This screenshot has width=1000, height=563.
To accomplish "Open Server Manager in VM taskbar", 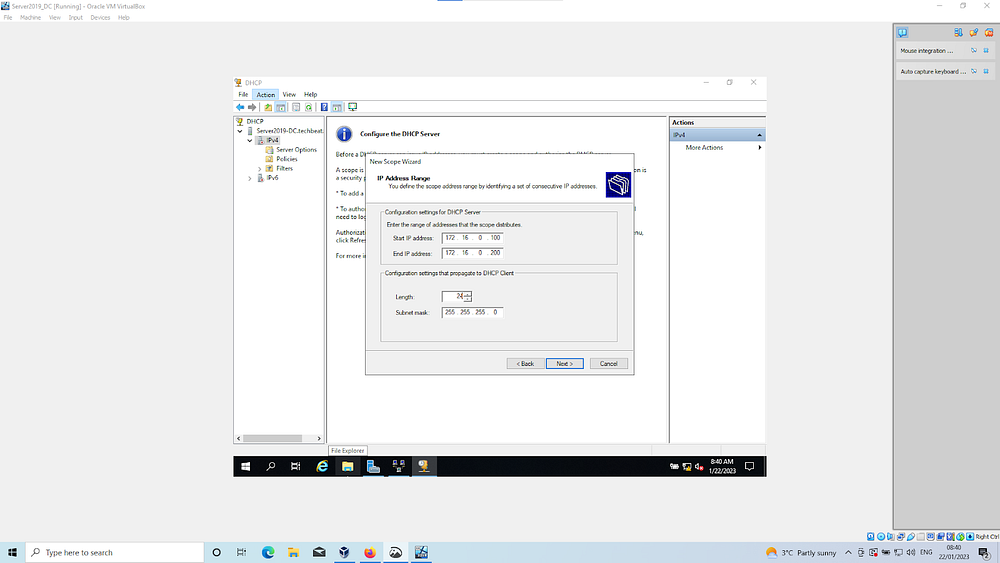I will (x=373, y=467).
